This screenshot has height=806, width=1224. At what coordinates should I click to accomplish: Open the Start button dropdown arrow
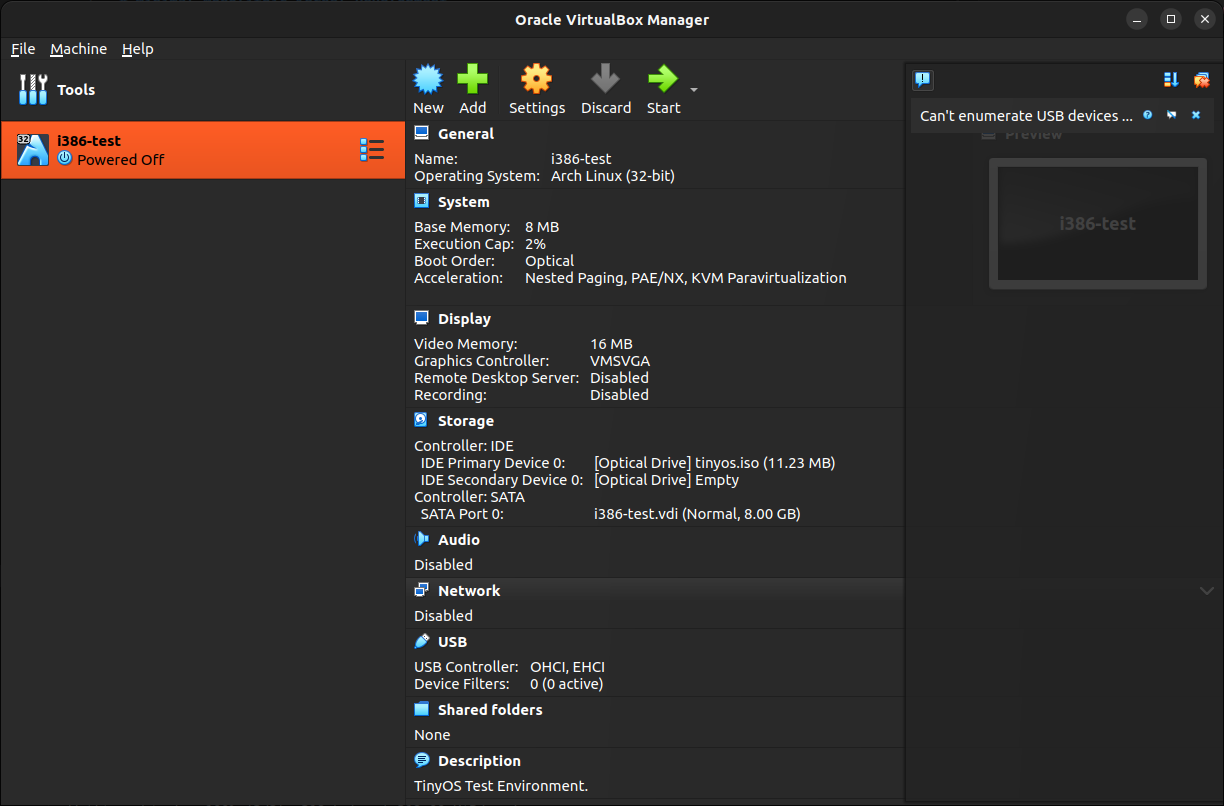click(x=694, y=90)
